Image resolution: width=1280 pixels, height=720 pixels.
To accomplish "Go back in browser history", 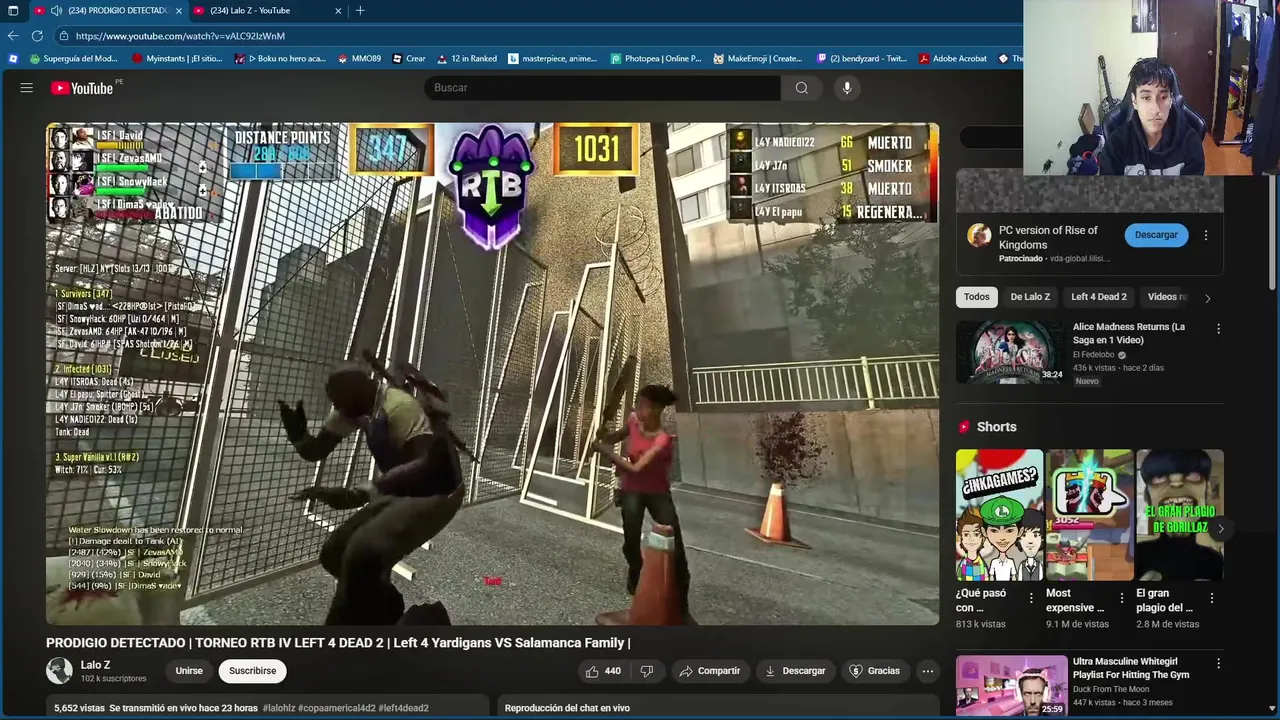I will pyautogui.click(x=13, y=36).
